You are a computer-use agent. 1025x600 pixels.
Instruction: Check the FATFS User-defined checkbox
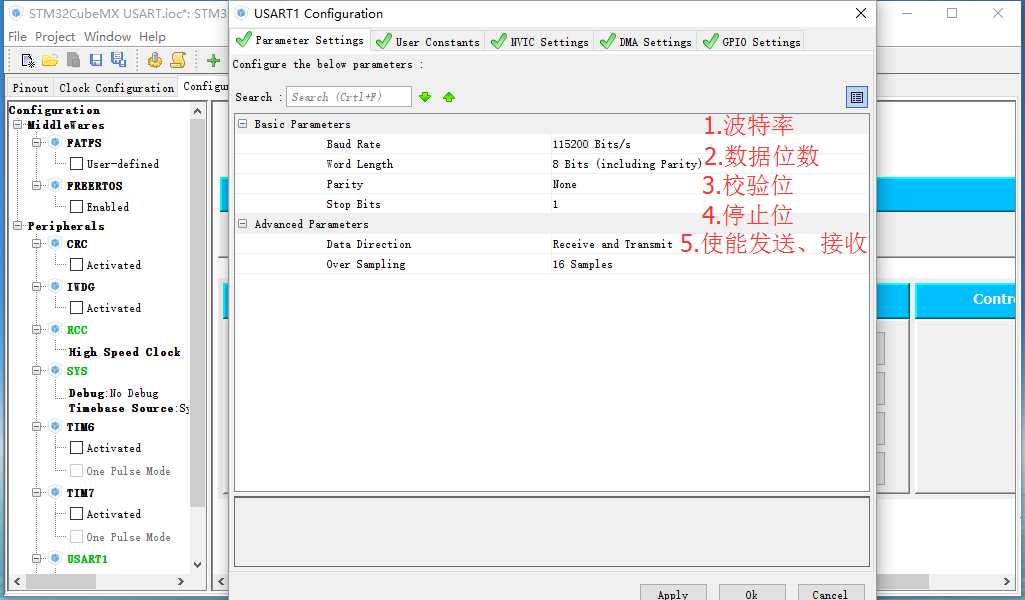click(76, 163)
